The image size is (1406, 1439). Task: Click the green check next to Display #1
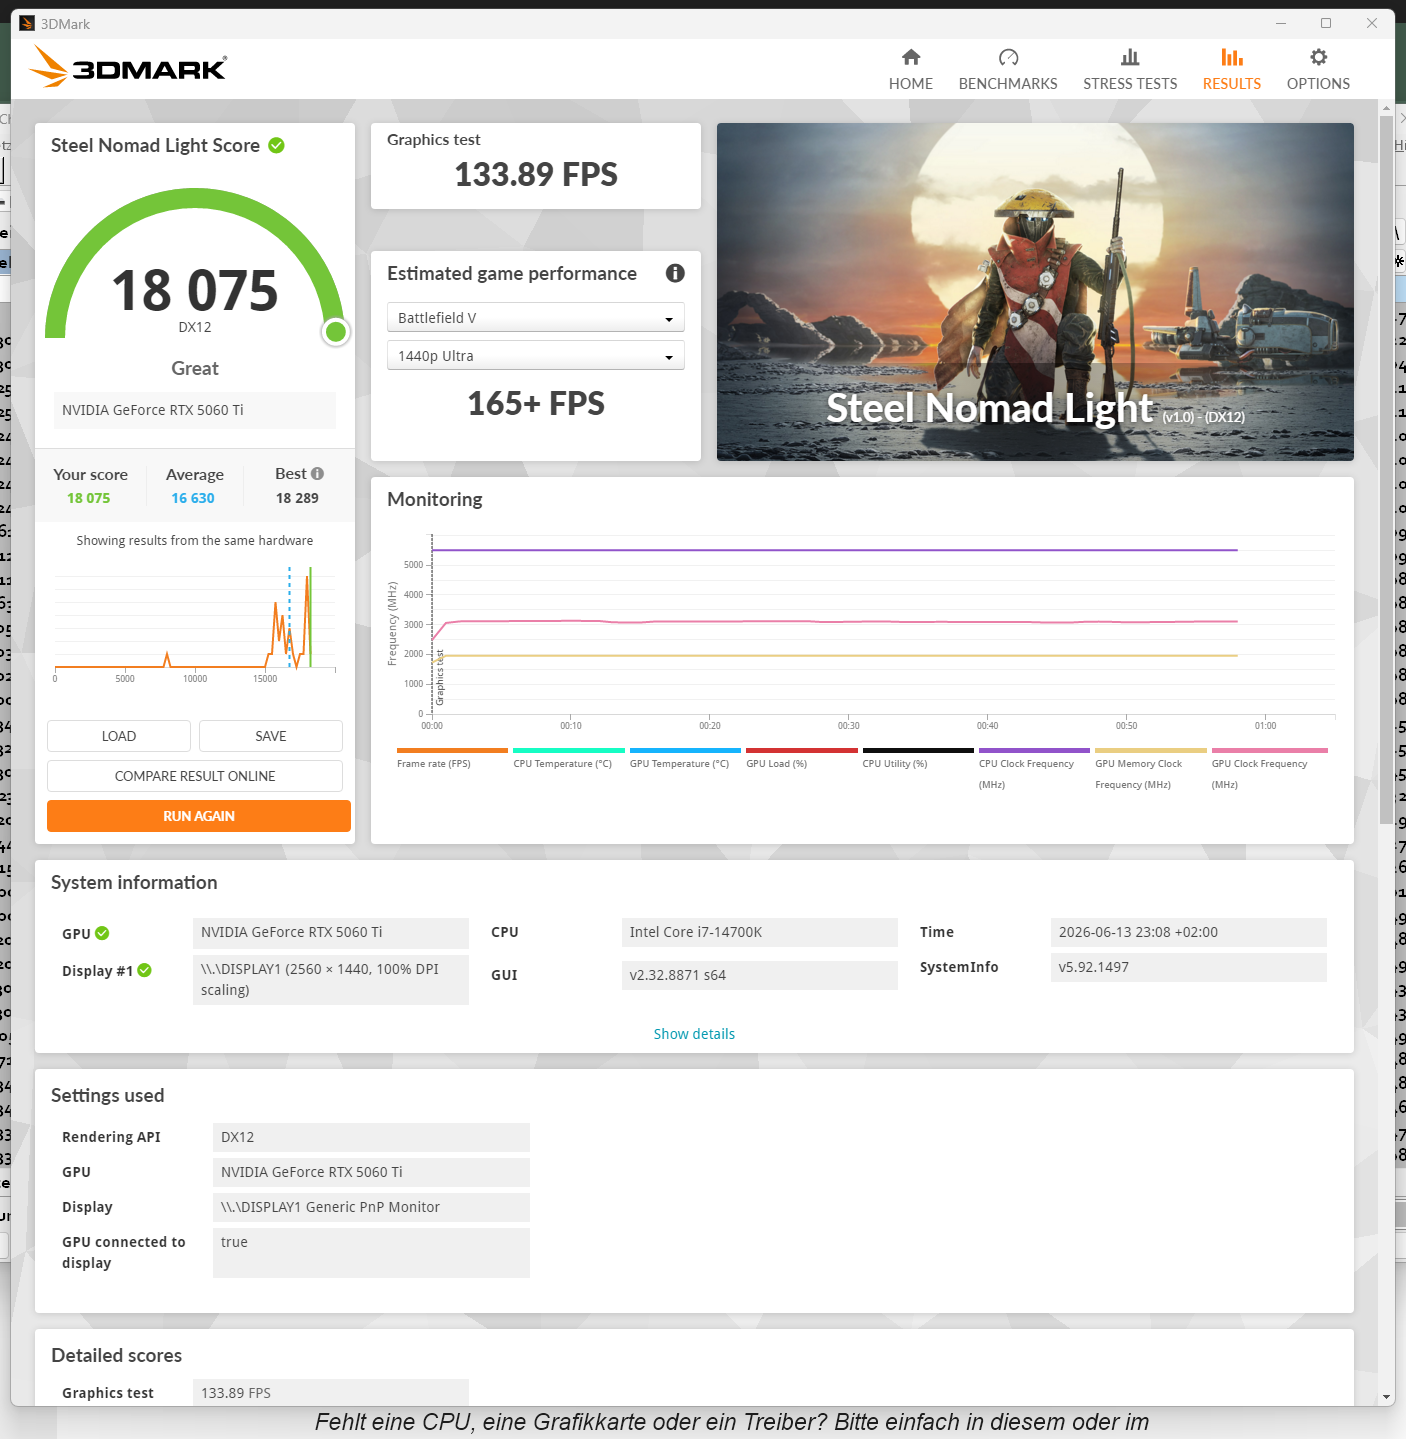click(144, 970)
